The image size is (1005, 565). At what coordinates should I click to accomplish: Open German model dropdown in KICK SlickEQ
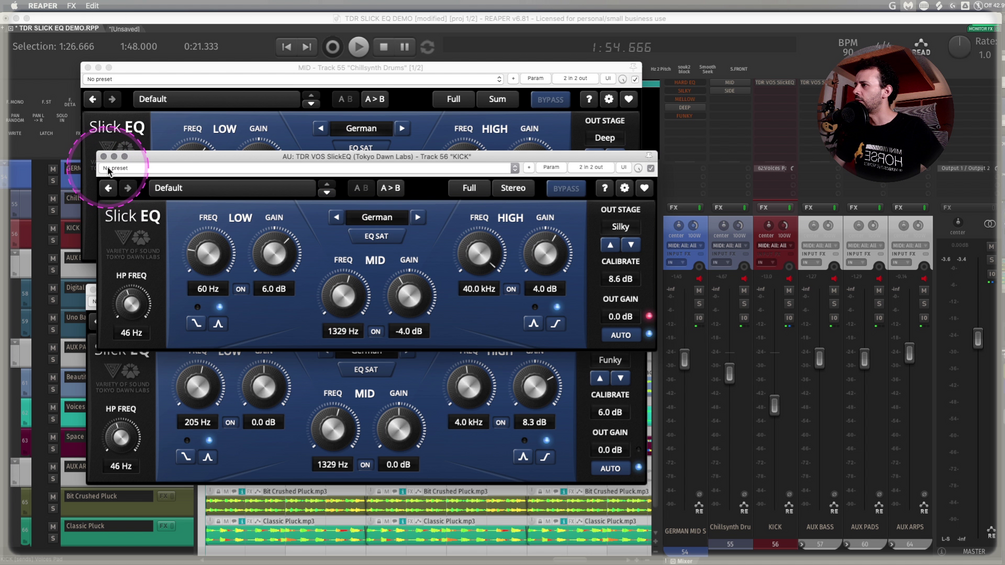coord(377,217)
